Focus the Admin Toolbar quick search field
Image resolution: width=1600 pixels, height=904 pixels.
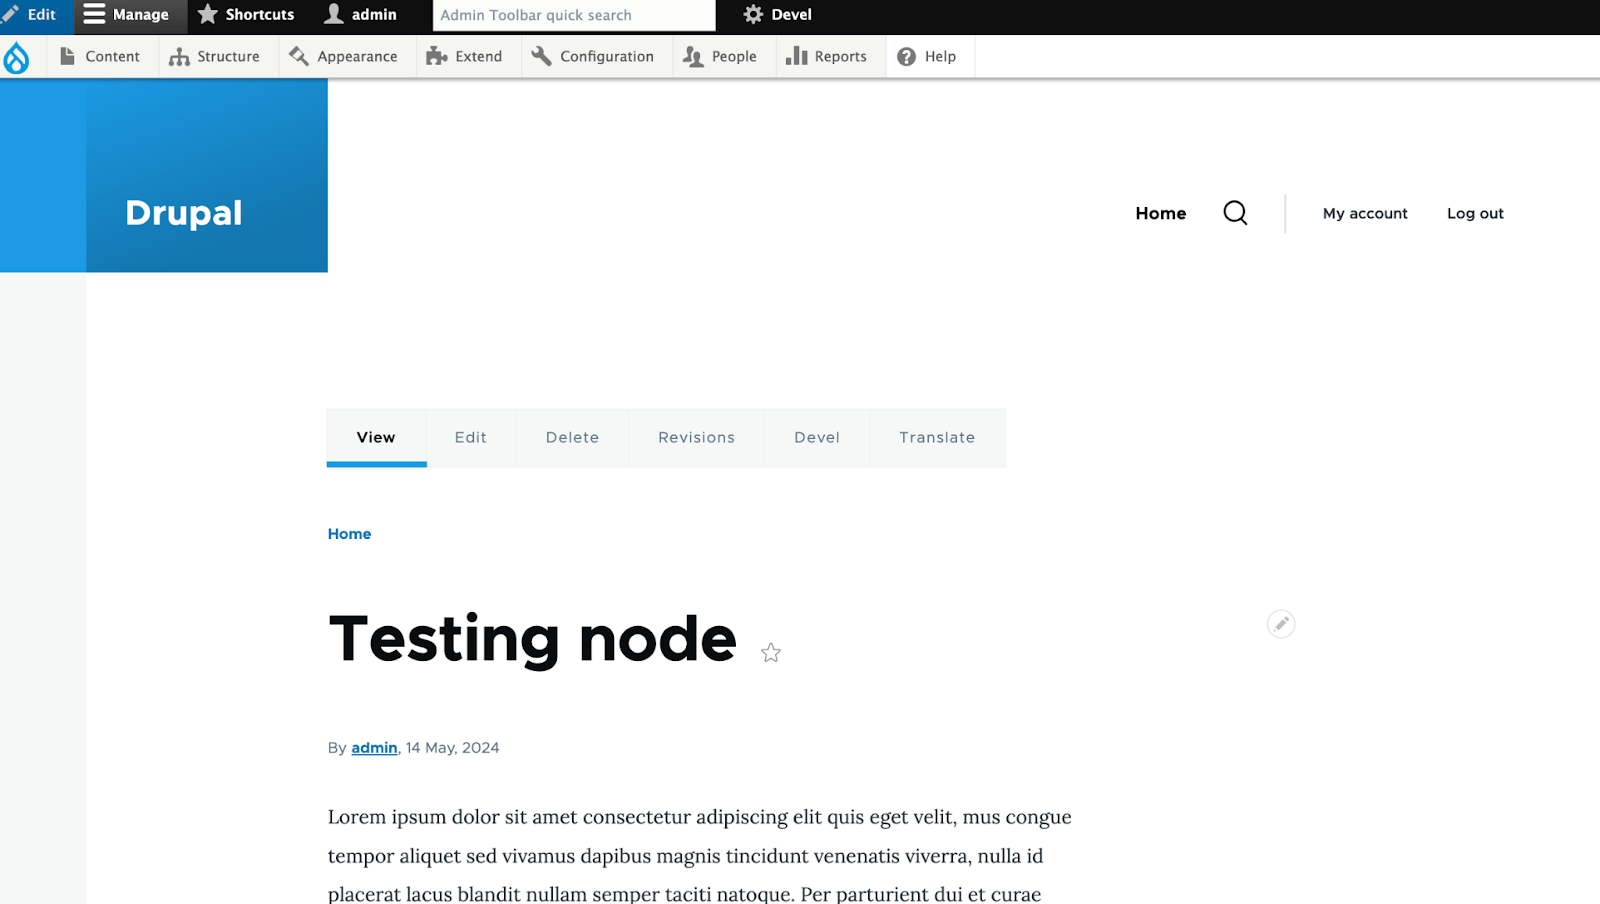(574, 15)
